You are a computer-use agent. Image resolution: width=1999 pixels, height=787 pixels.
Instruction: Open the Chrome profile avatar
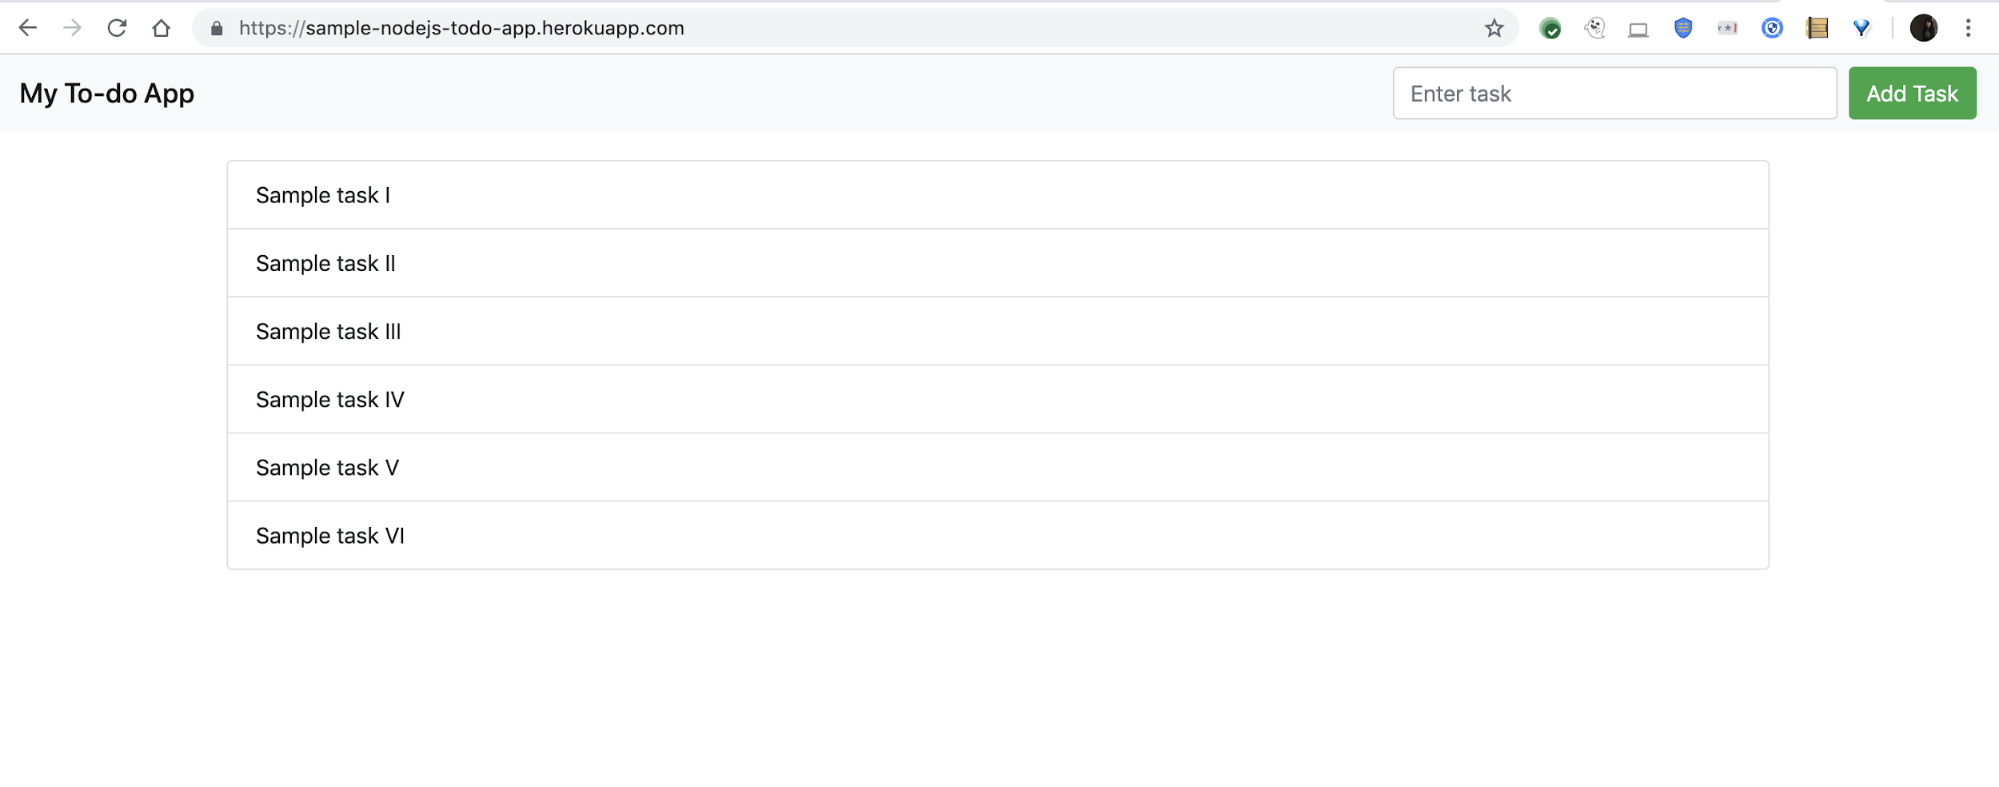pyautogui.click(x=1923, y=28)
